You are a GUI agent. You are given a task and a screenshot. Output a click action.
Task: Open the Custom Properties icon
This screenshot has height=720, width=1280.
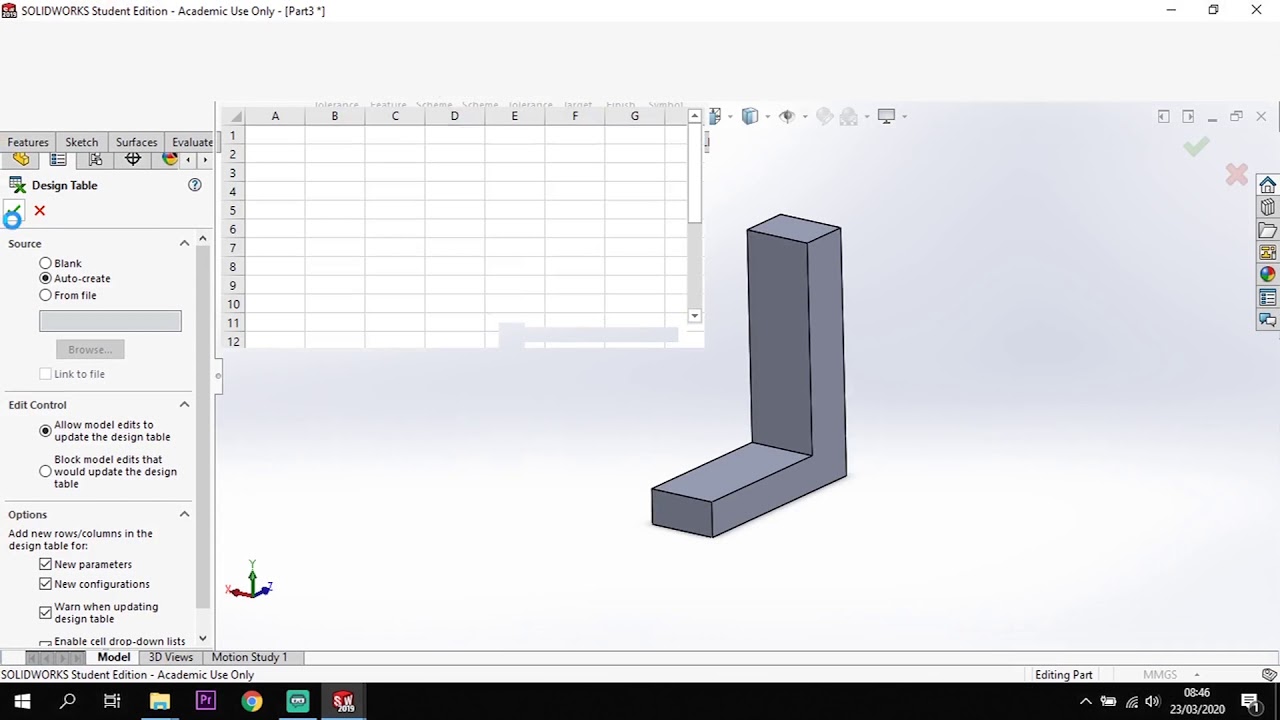(x=1268, y=298)
